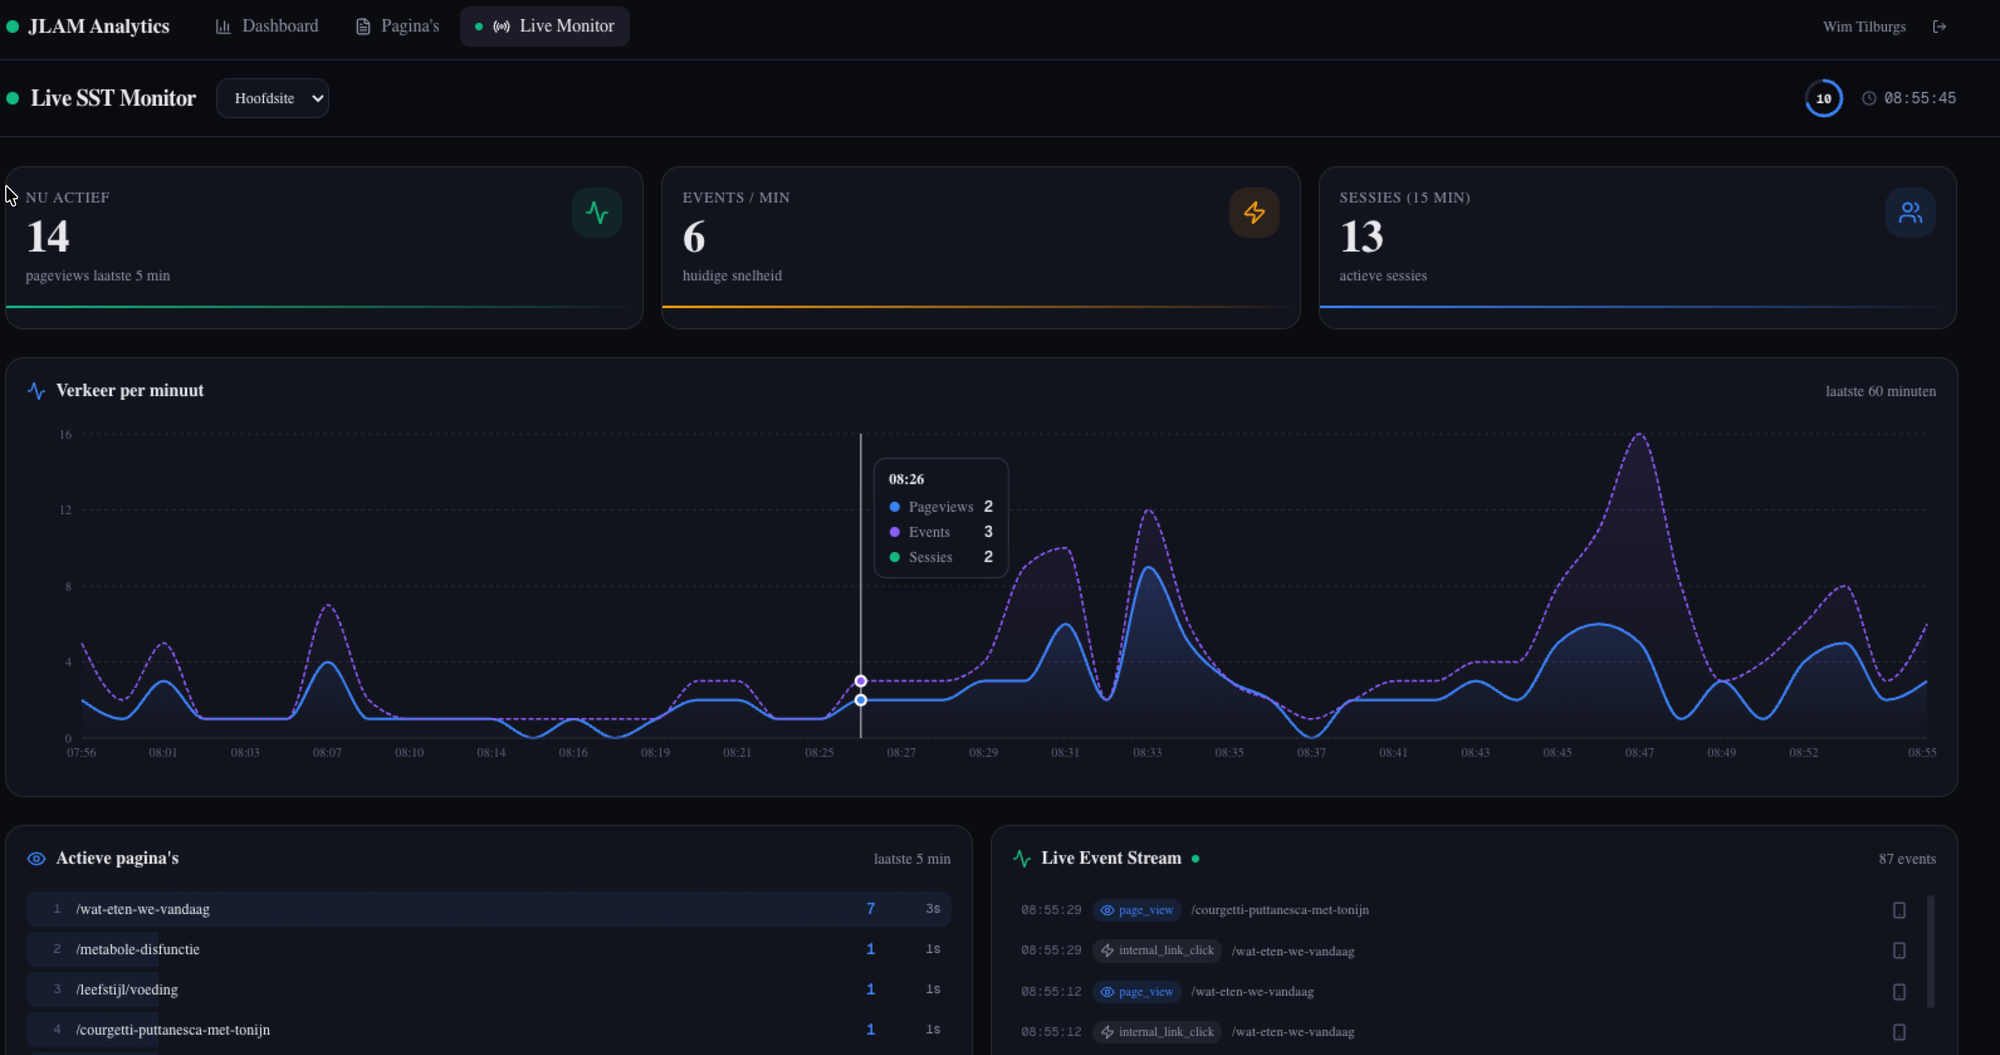Click the clock icon beside the 08:55:45 time
2000x1055 pixels.
click(1868, 98)
